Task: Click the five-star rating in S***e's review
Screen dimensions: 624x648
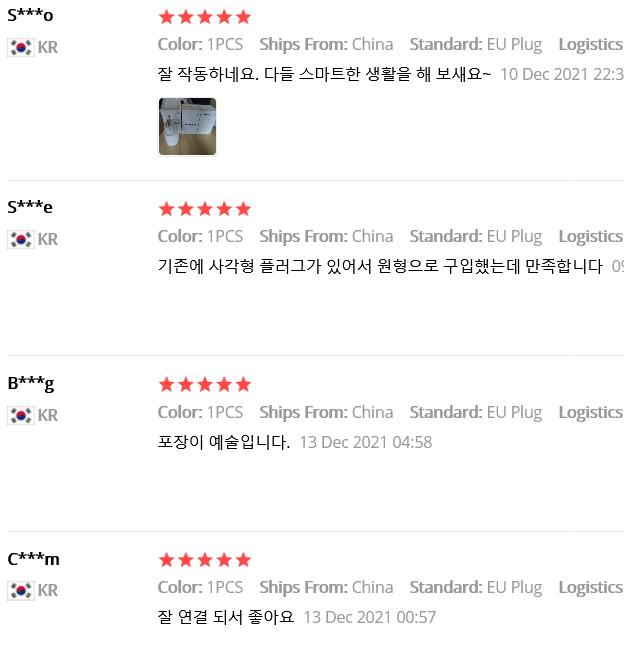Action: [205, 209]
